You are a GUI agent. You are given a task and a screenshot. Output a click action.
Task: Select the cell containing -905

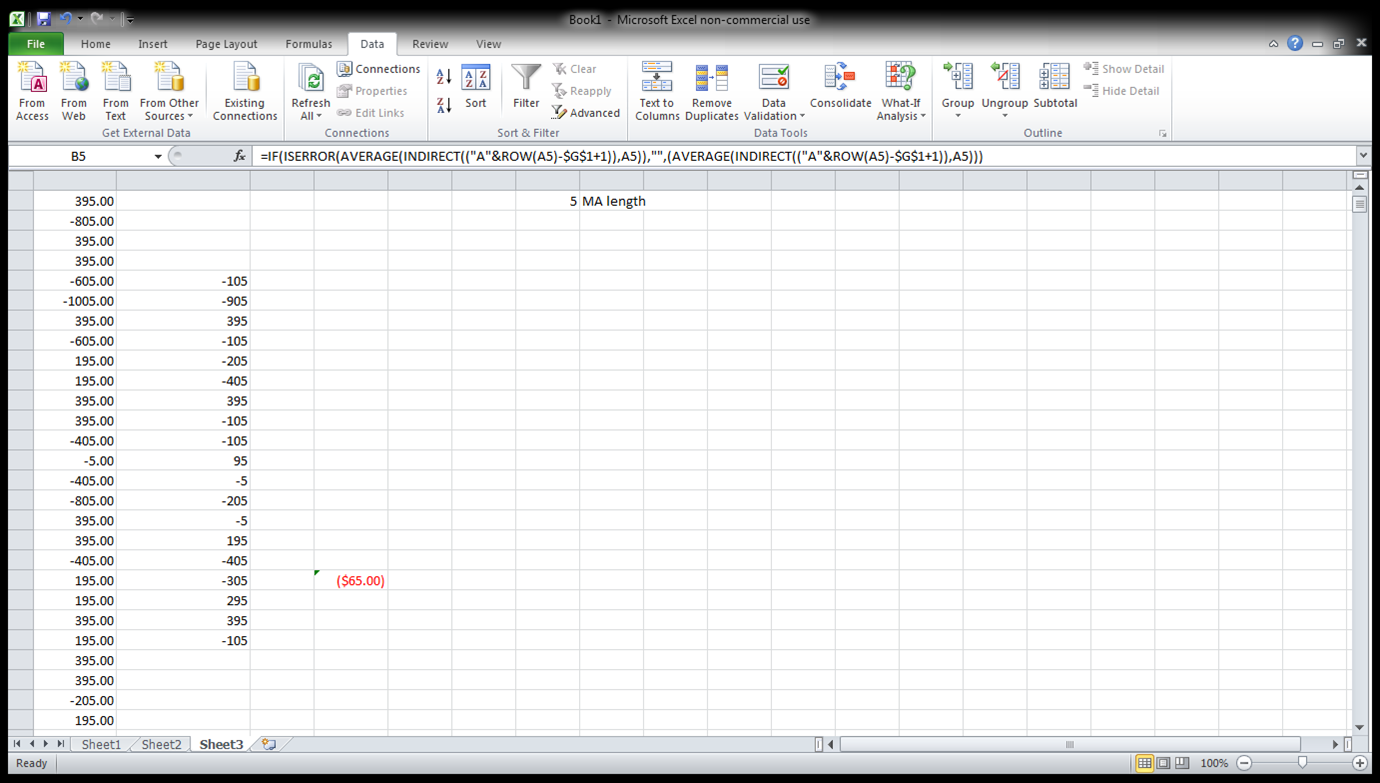(183, 301)
